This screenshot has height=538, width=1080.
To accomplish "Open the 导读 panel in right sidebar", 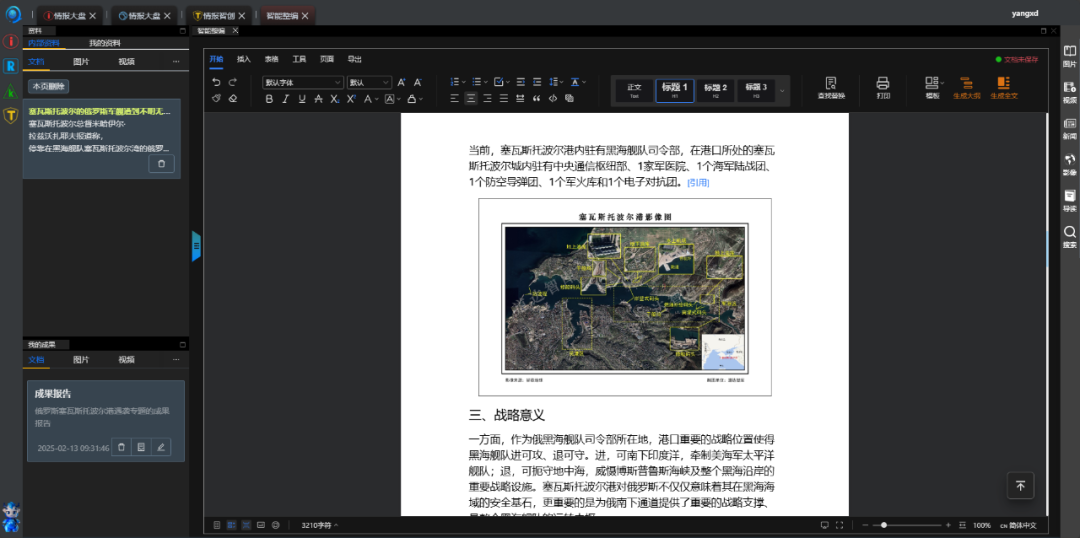I will tap(1069, 200).
